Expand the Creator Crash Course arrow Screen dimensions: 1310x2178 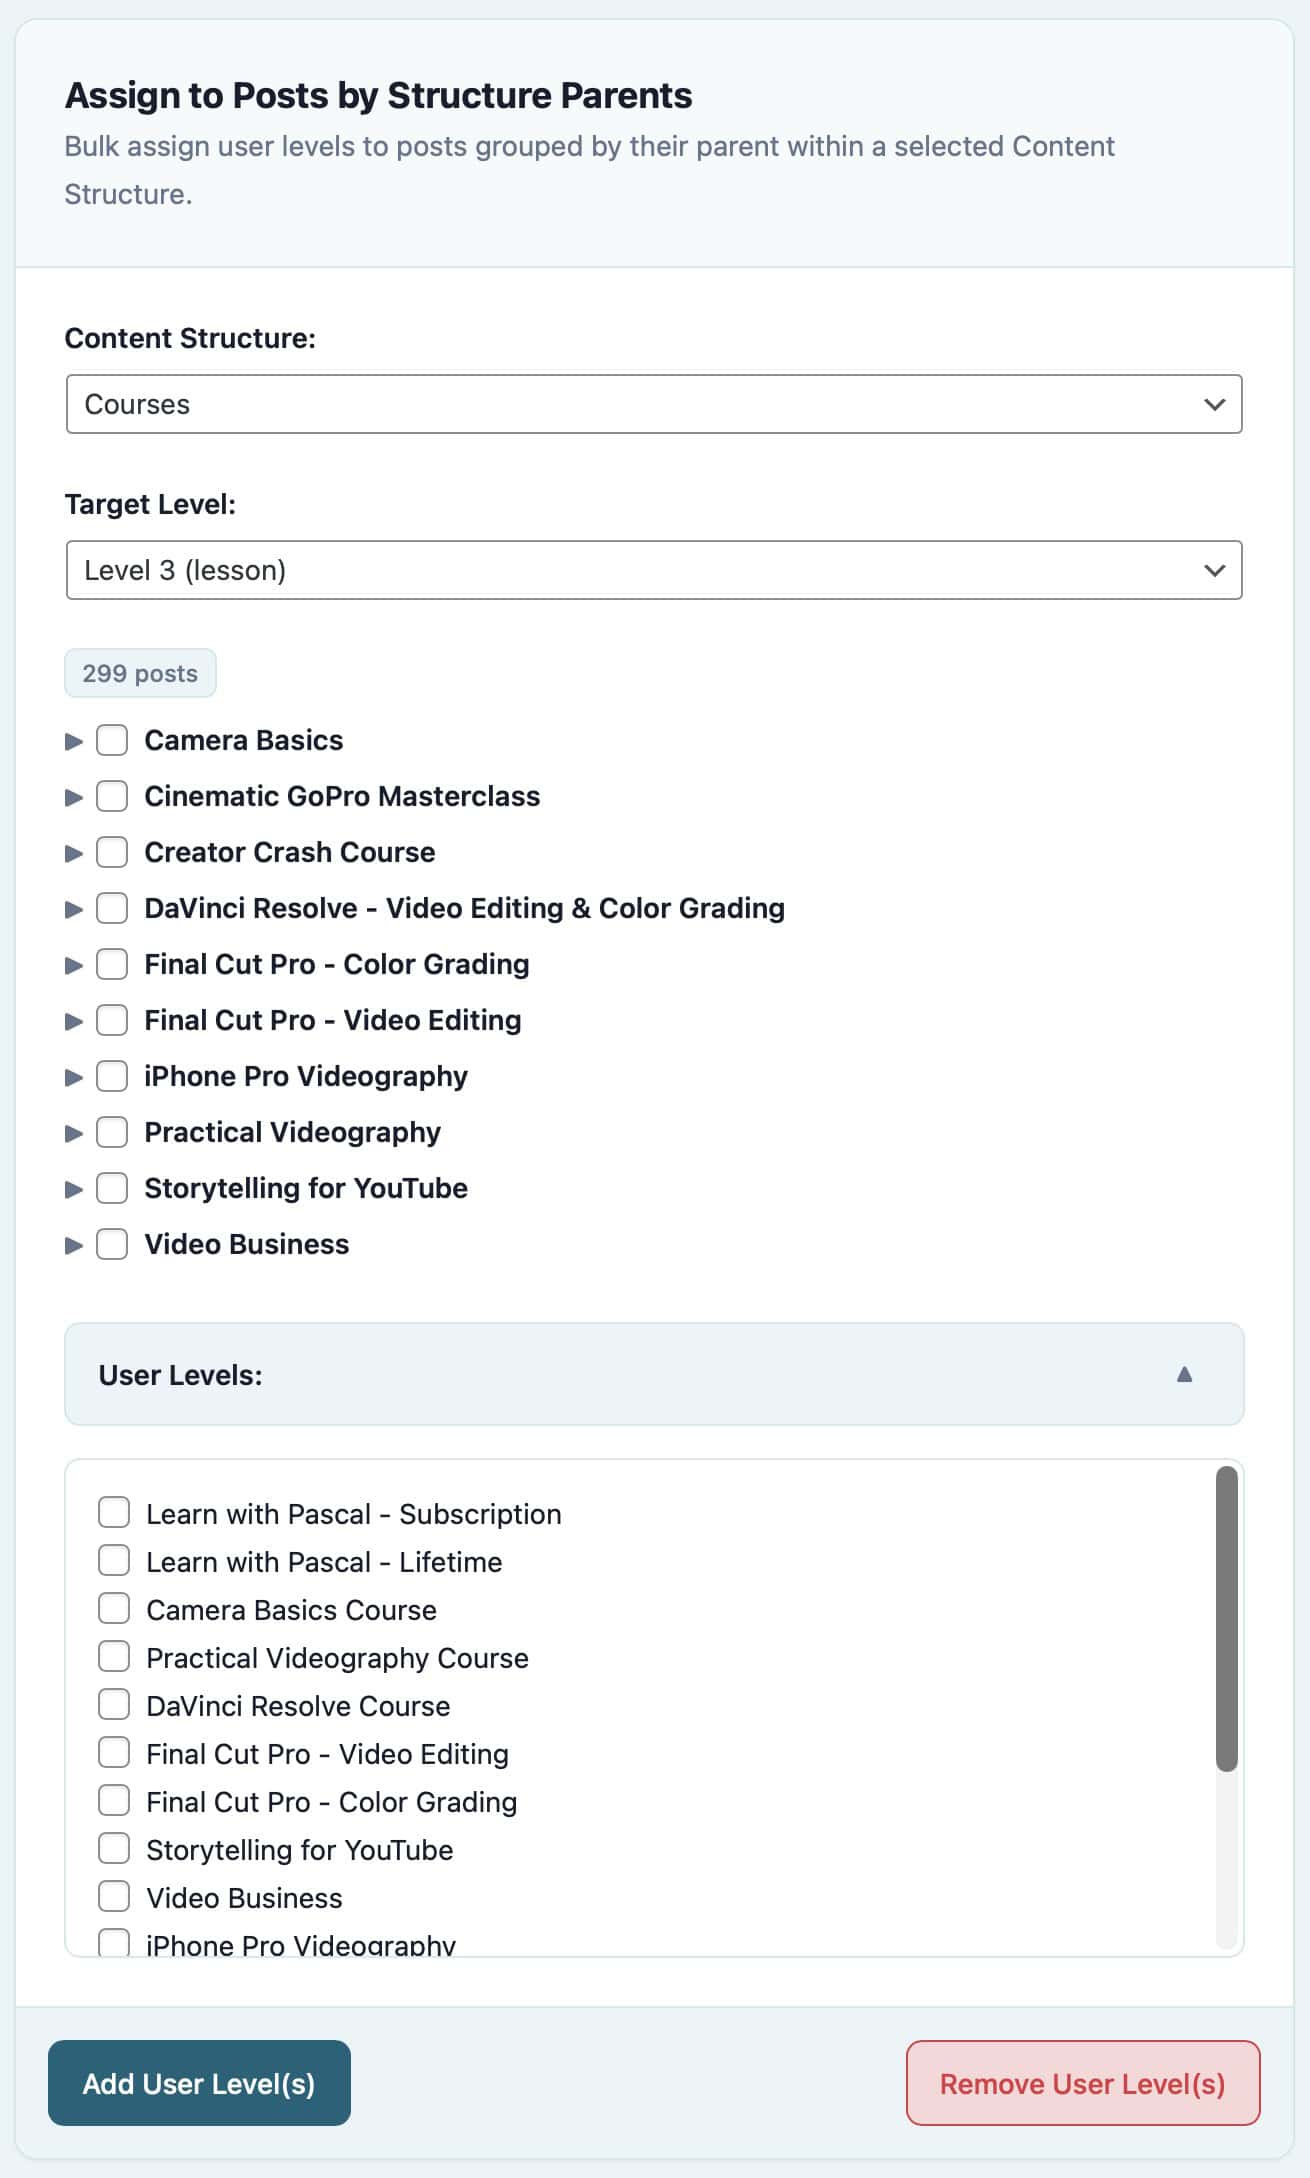click(73, 853)
